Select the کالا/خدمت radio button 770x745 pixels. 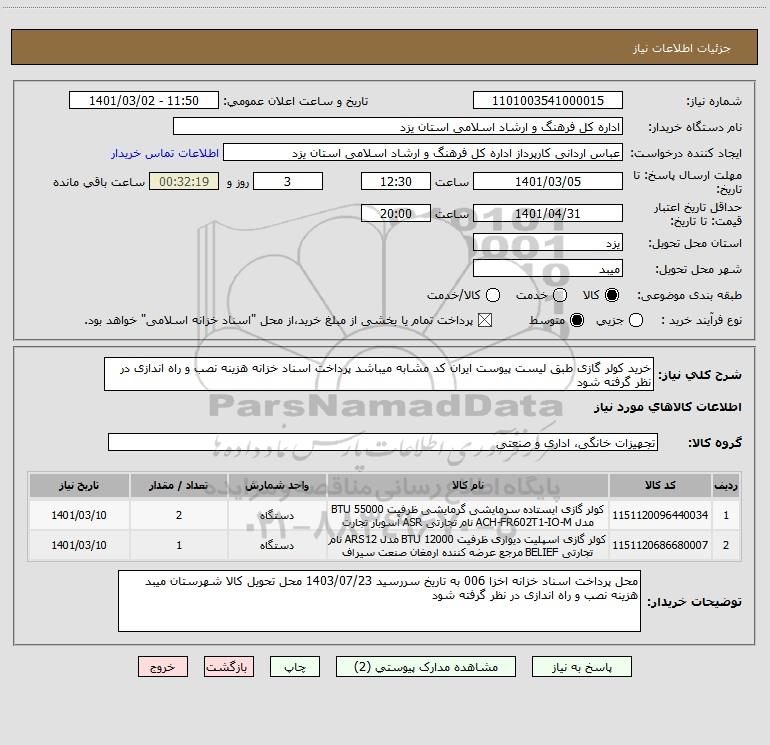[x=493, y=295]
